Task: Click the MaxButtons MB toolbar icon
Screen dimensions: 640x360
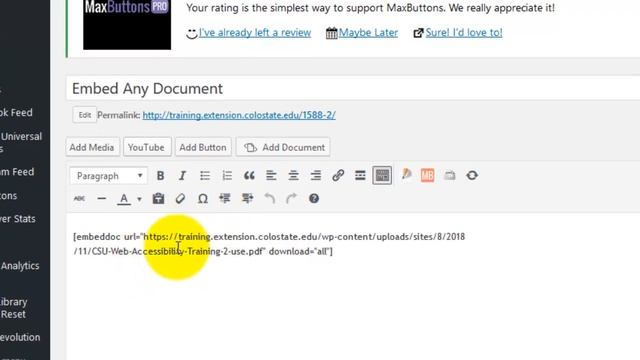Action: (x=427, y=176)
